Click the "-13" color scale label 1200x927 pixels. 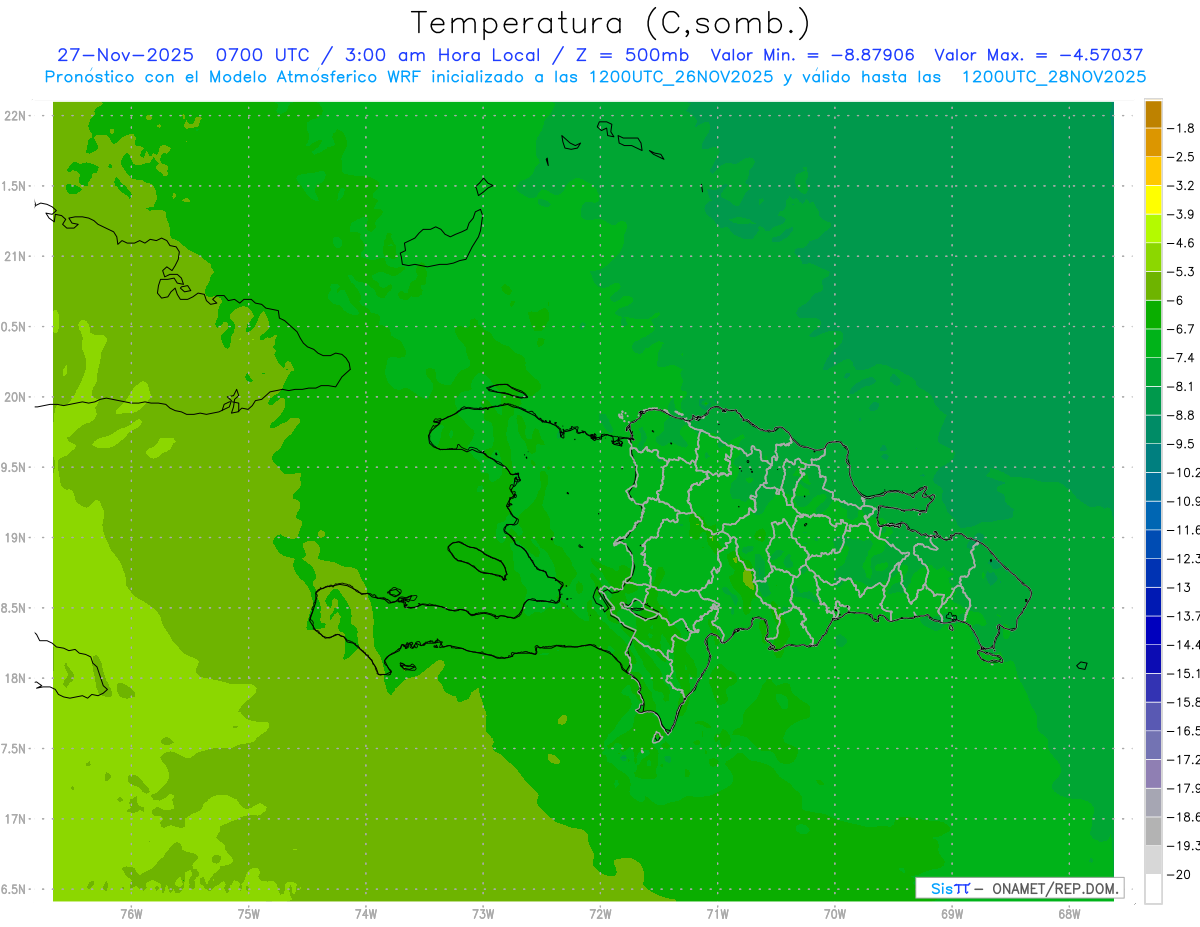point(1179,587)
